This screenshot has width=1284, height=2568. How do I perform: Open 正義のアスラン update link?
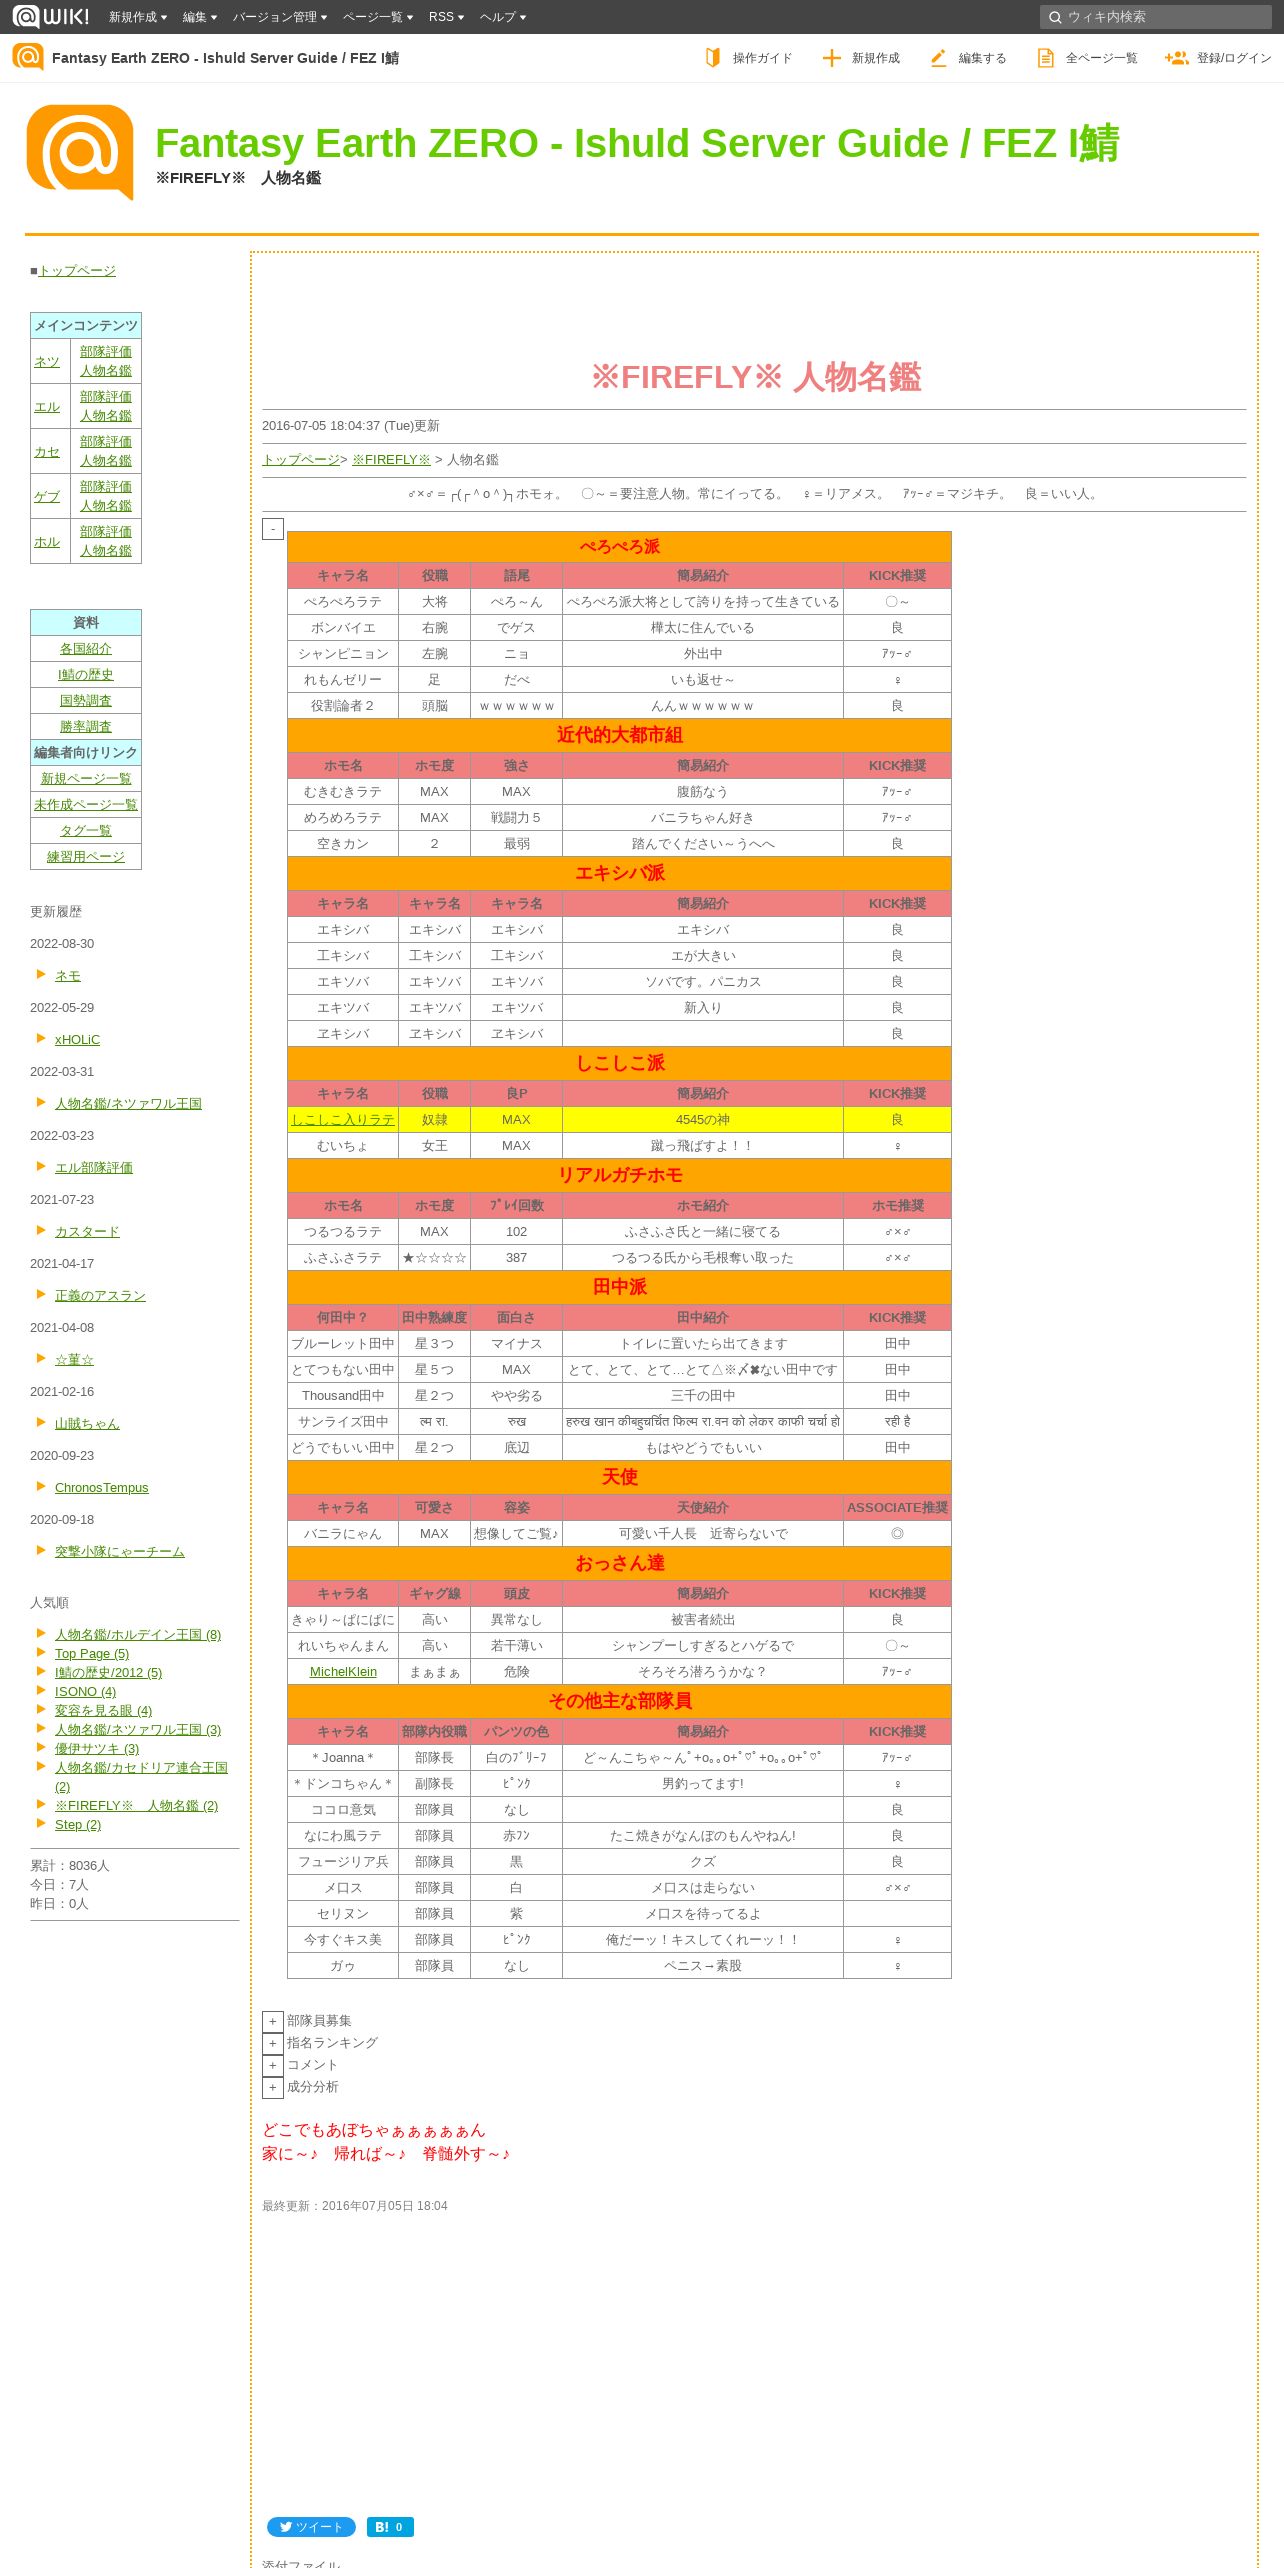[100, 1296]
